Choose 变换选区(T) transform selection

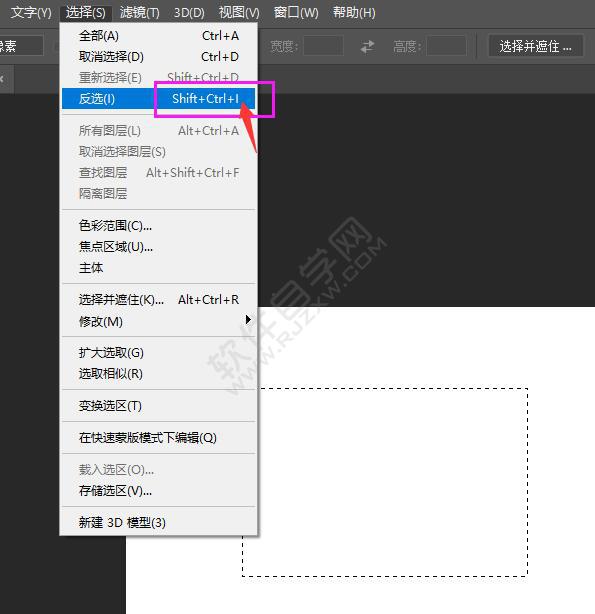(159, 406)
